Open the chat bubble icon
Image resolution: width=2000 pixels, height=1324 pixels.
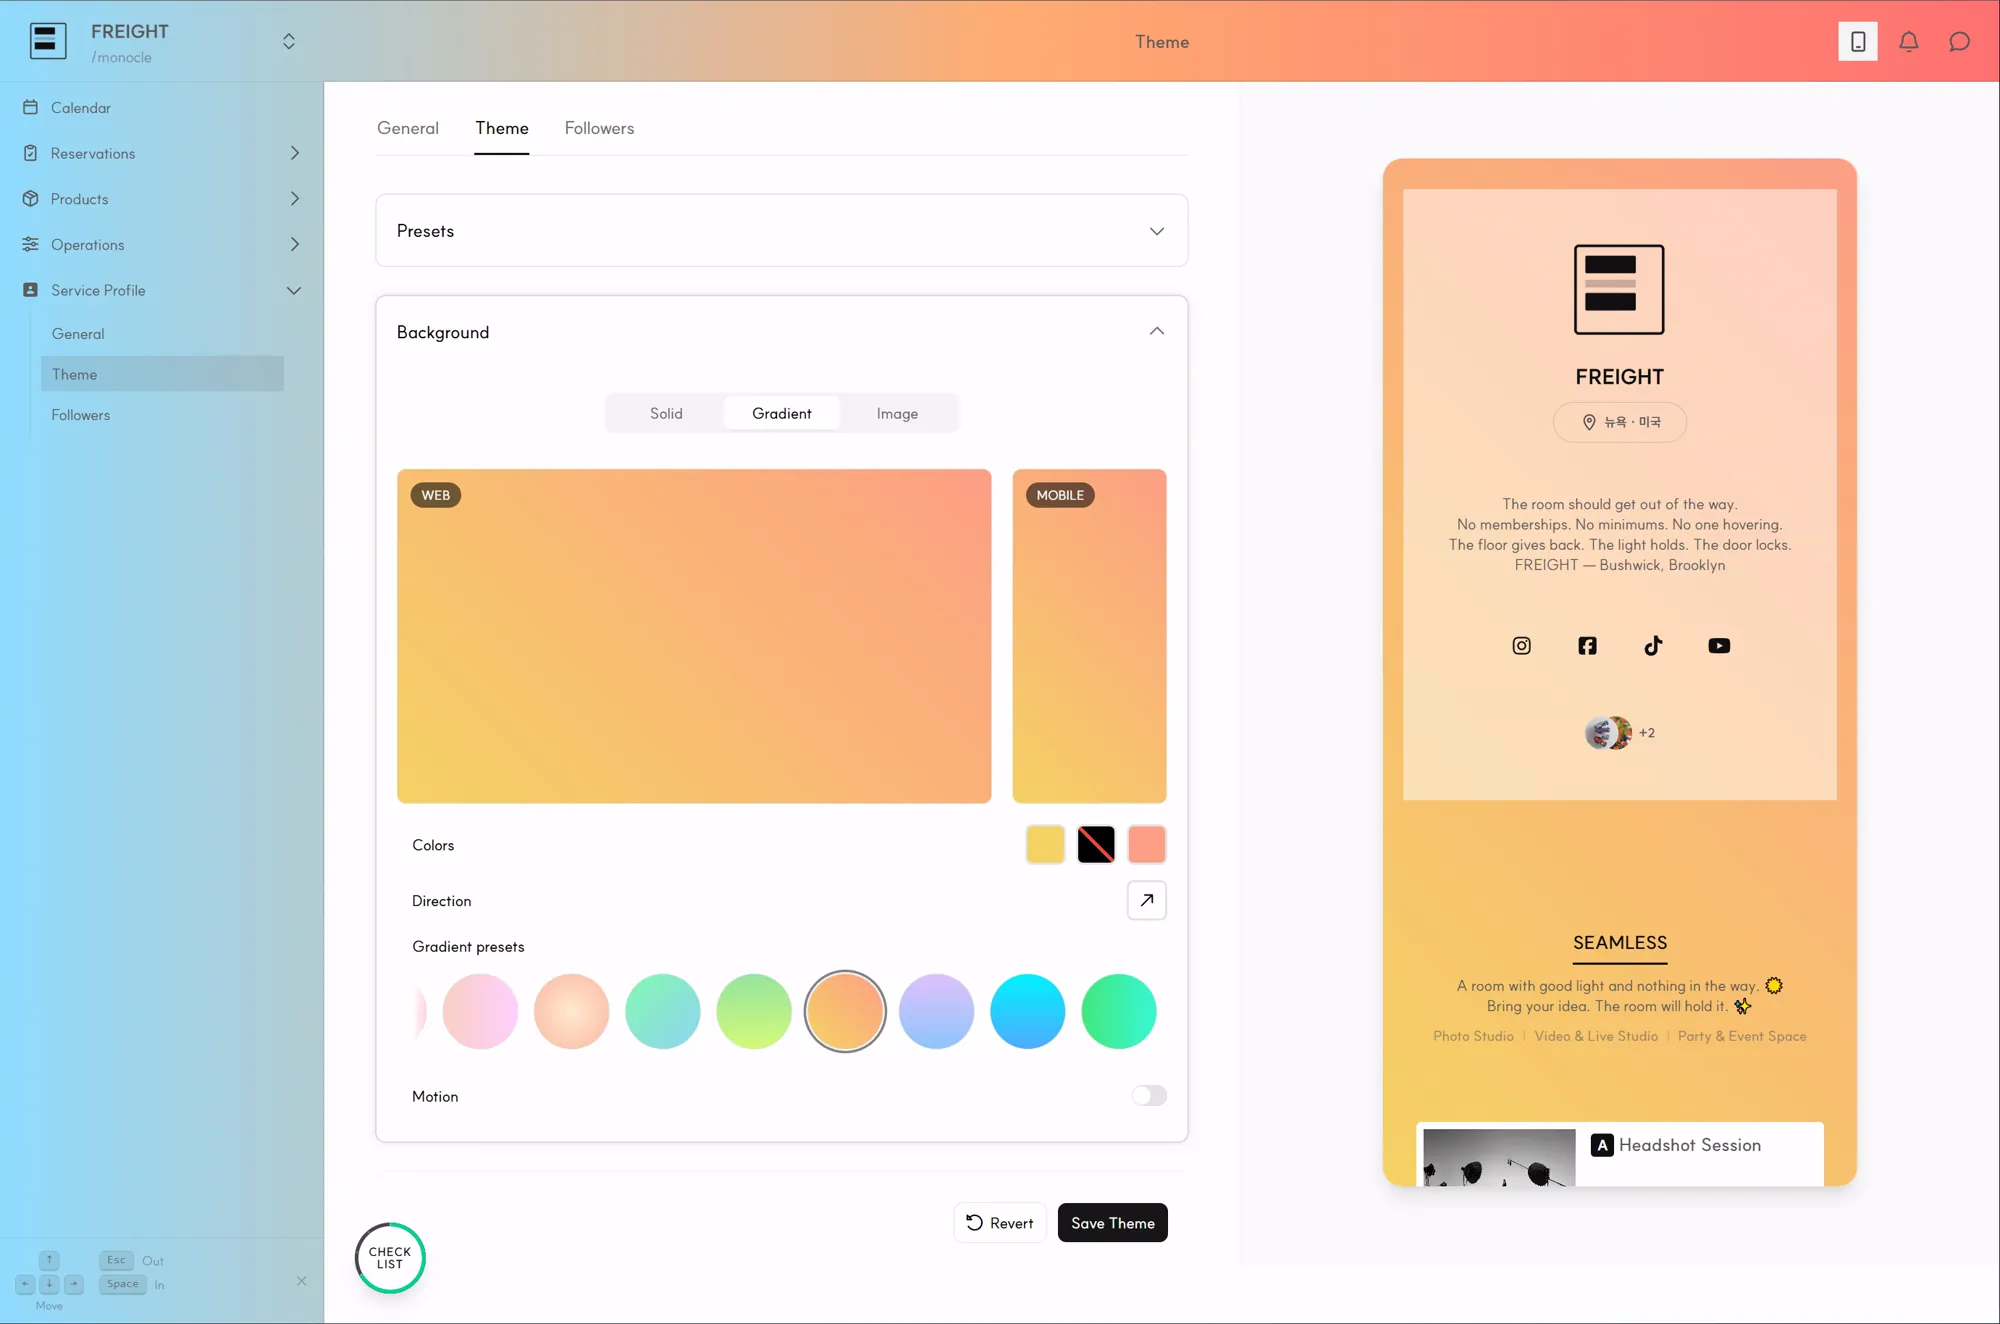pyautogui.click(x=1959, y=41)
